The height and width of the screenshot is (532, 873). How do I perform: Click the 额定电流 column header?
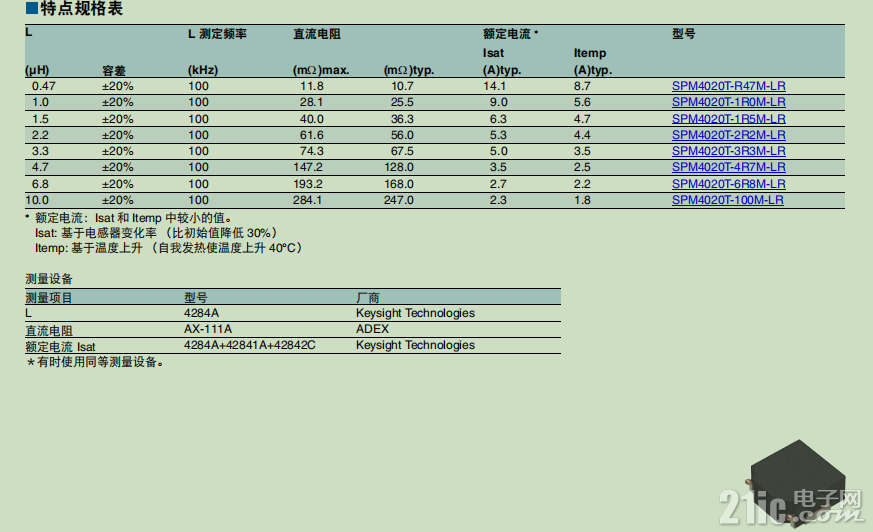pos(507,34)
